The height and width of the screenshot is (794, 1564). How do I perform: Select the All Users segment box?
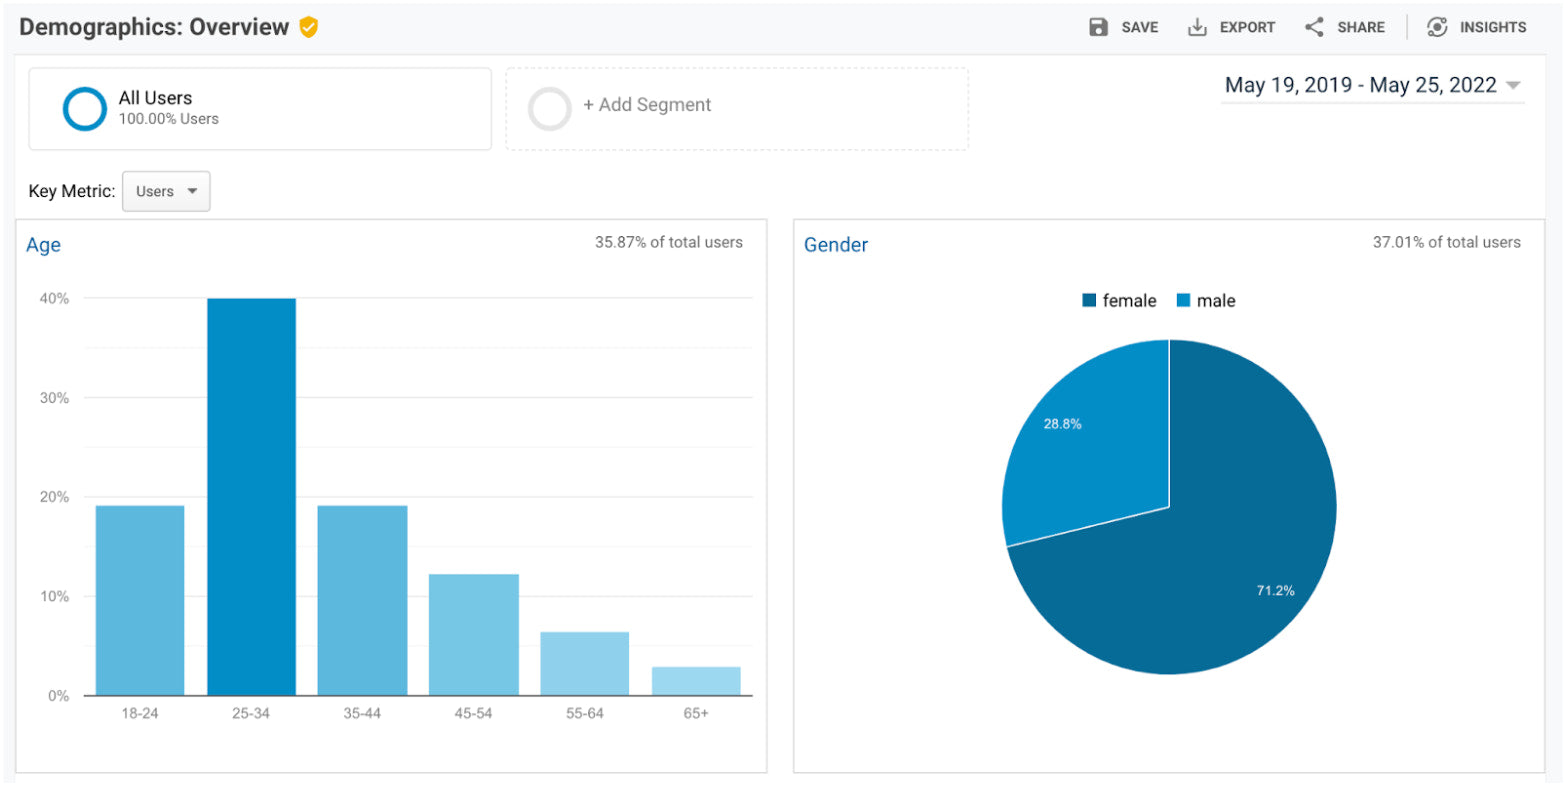coord(260,109)
